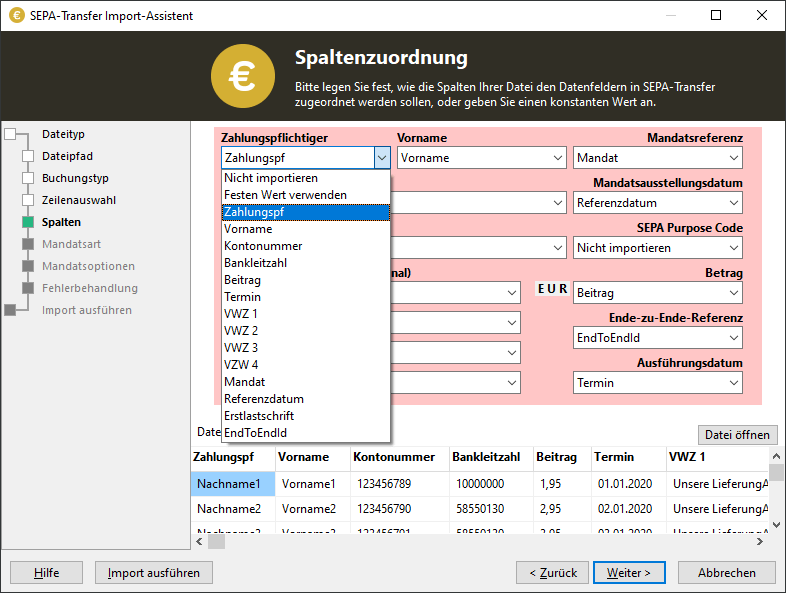
Task: Select 'EndToEndId' in the open list
Action: [306, 433]
